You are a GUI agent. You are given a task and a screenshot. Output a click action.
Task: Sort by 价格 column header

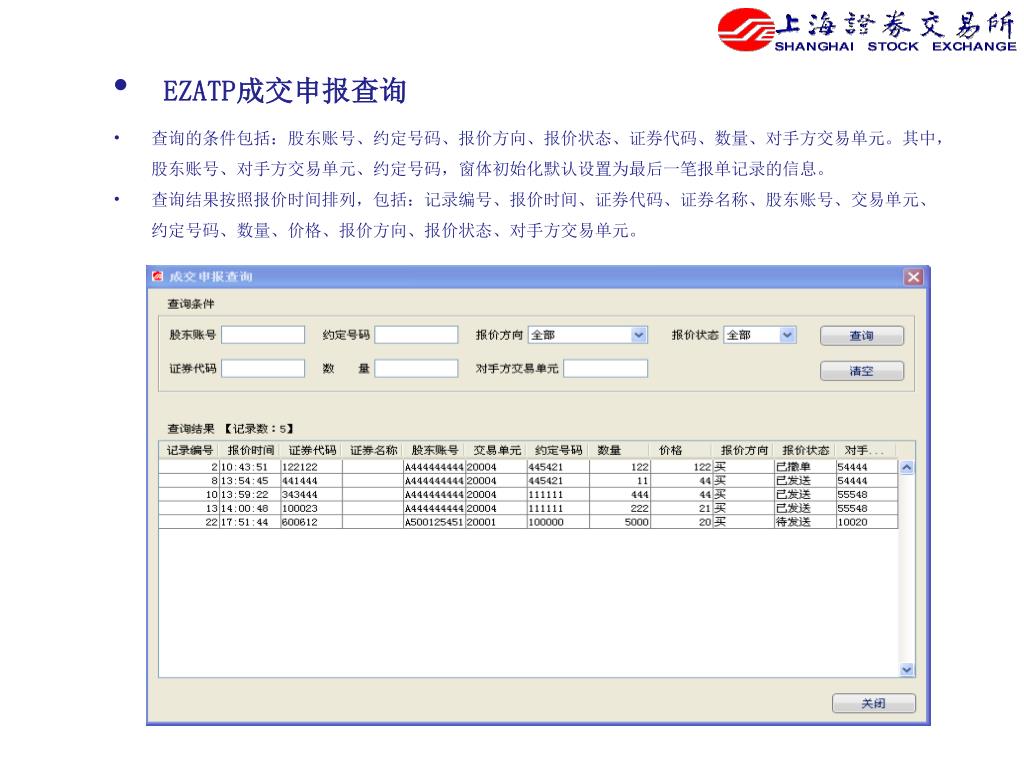[681, 451]
